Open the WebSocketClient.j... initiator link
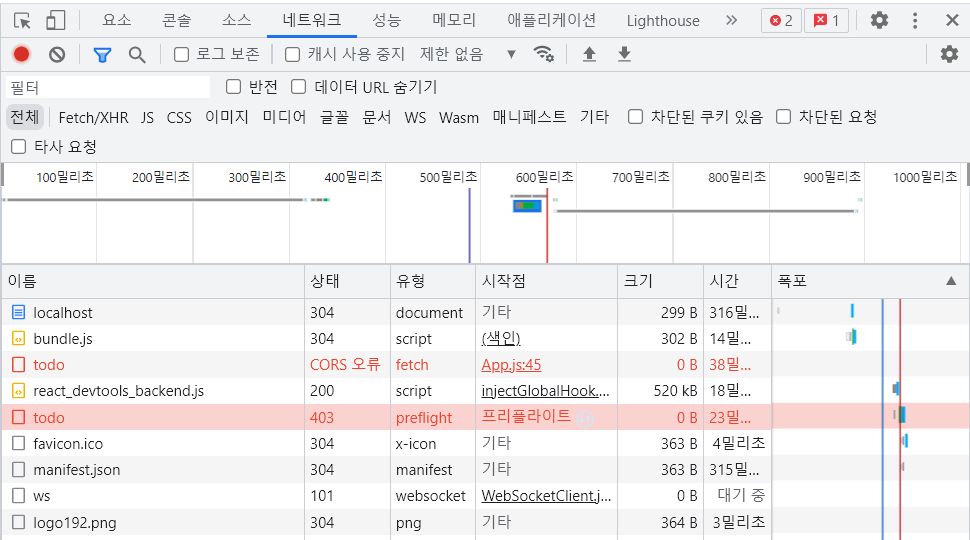The width and height of the screenshot is (970, 540). (x=546, y=495)
